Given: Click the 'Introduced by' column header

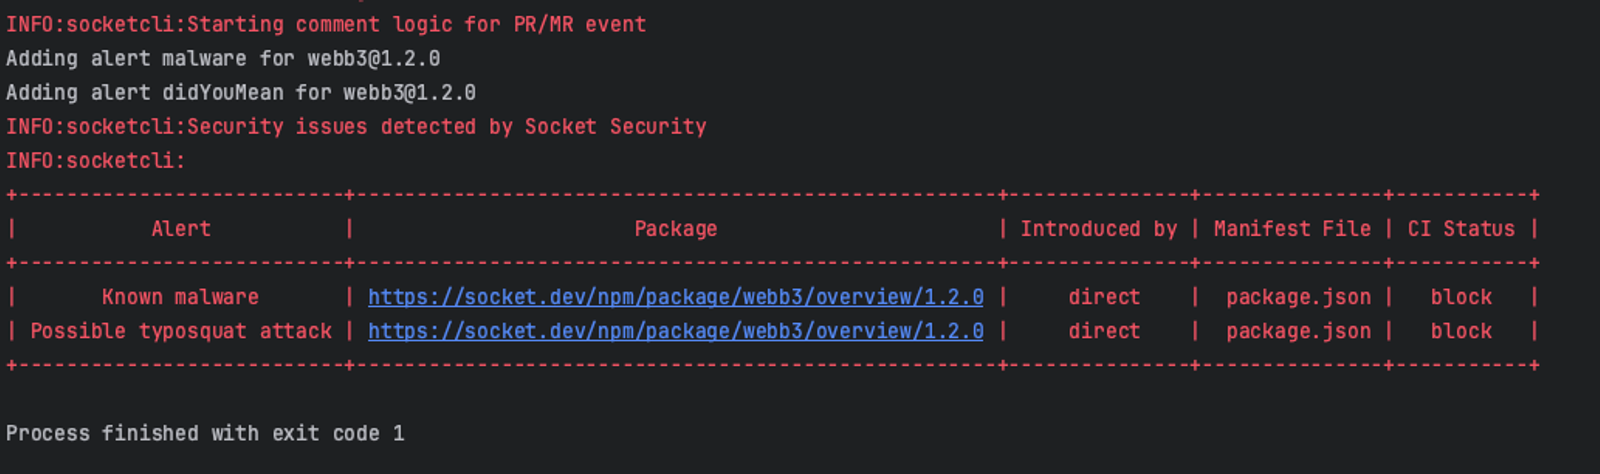Looking at the screenshot, I should (x=1099, y=229).
